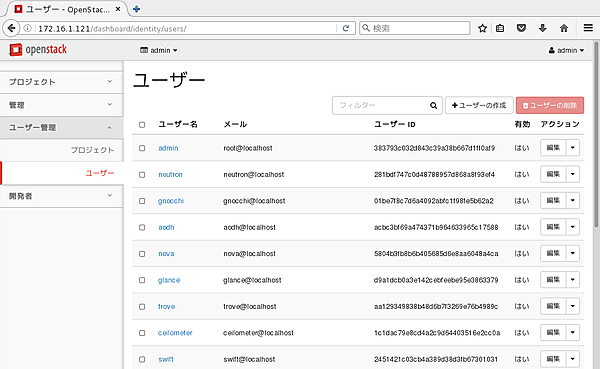Check the box for the neutron user row
The image size is (600, 369).
coord(142,175)
